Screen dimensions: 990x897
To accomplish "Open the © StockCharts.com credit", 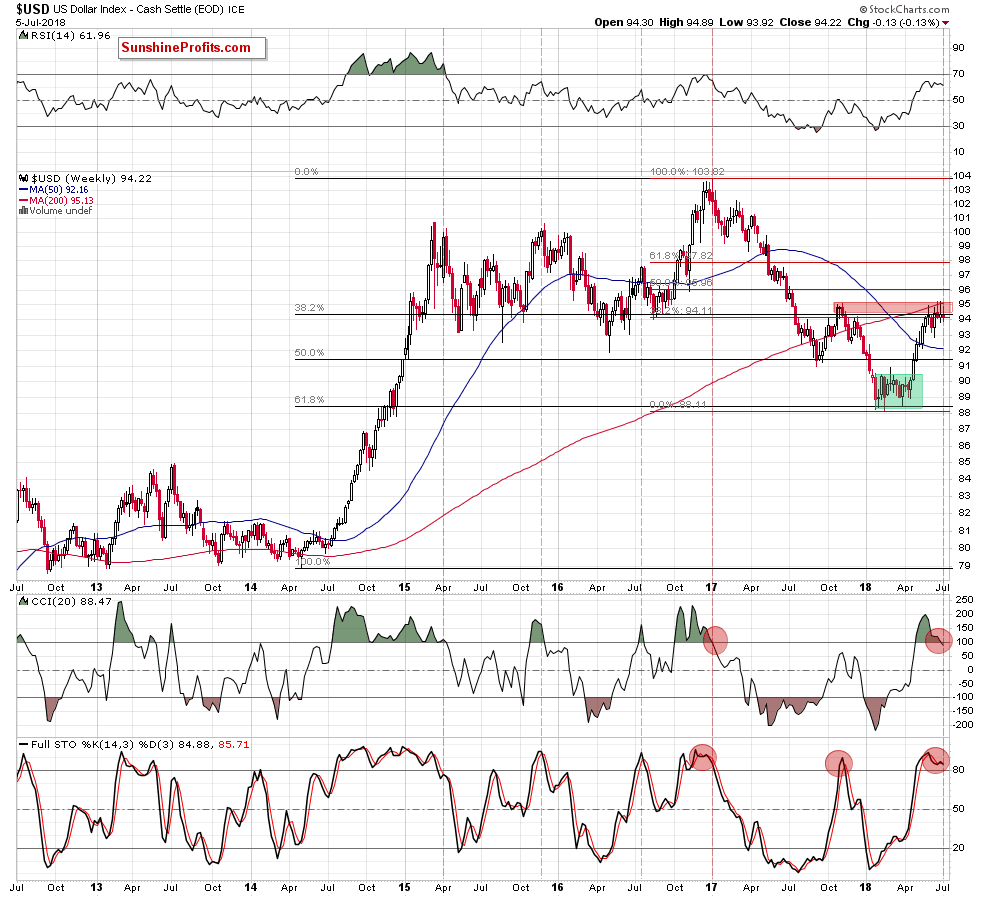I will click(904, 9).
